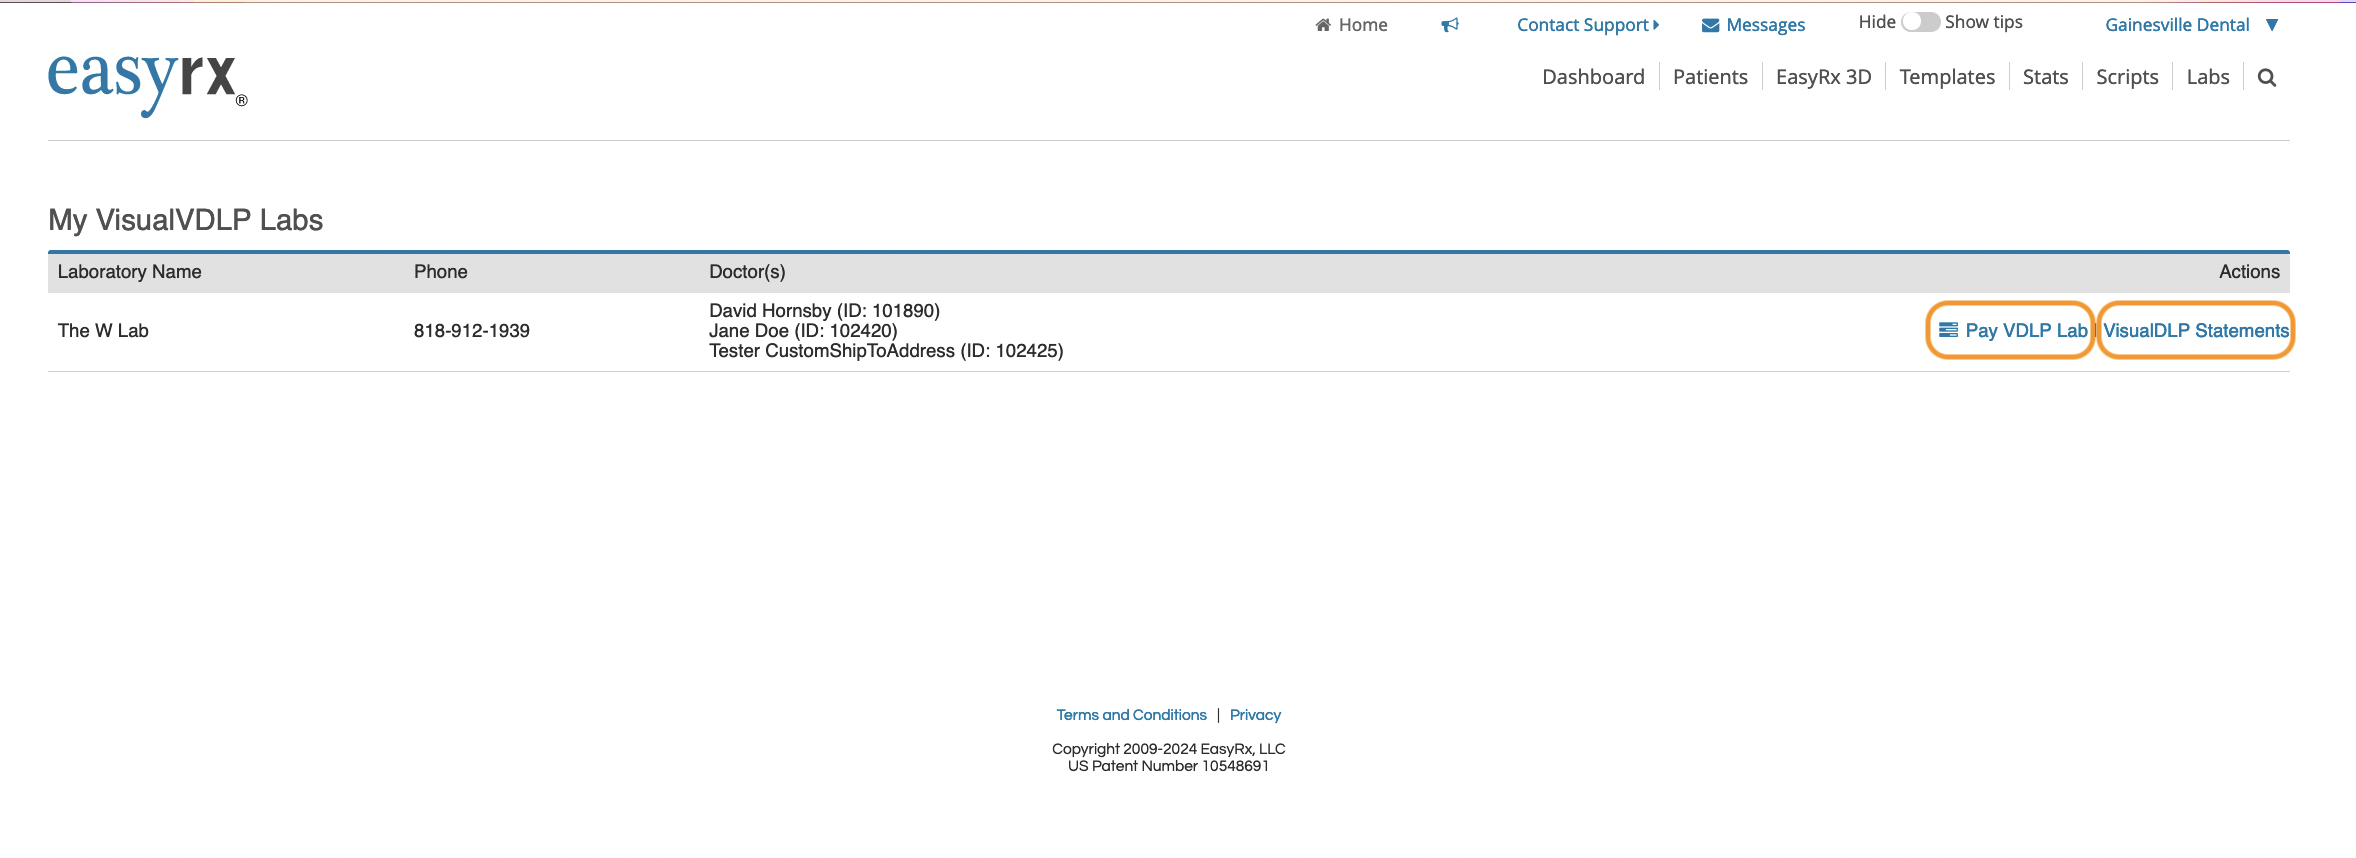This screenshot has height=858, width=2356.
Task: Select The W Lab laboratory name
Action: 103,331
